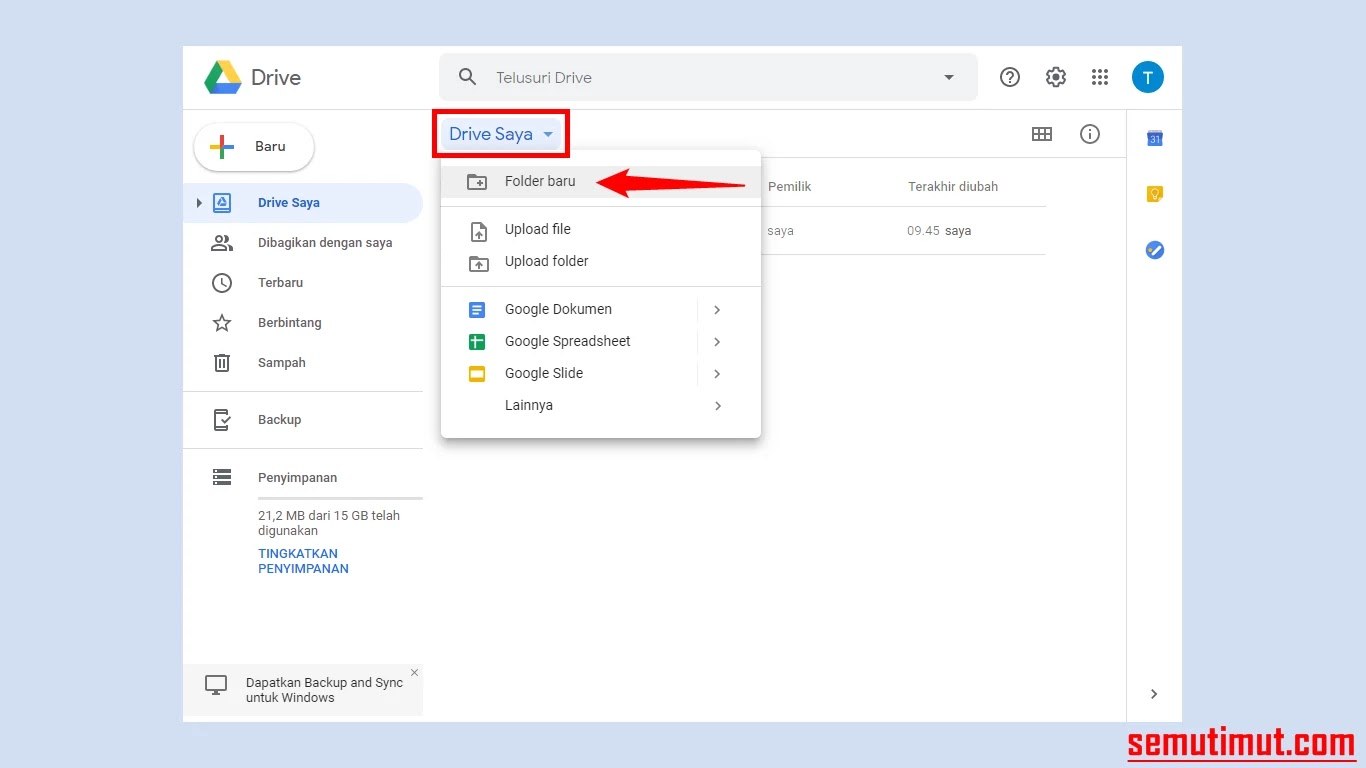Open the Settings gear icon
This screenshot has height=768, width=1366.
pyautogui.click(x=1055, y=77)
